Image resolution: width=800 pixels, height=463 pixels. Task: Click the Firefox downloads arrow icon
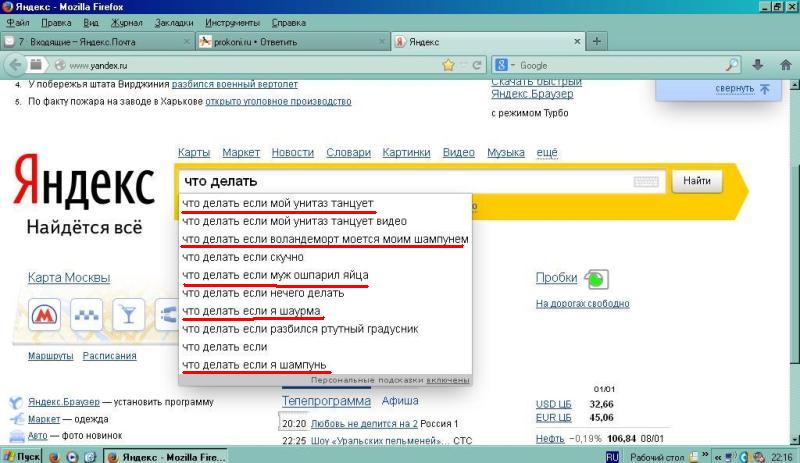click(759, 65)
